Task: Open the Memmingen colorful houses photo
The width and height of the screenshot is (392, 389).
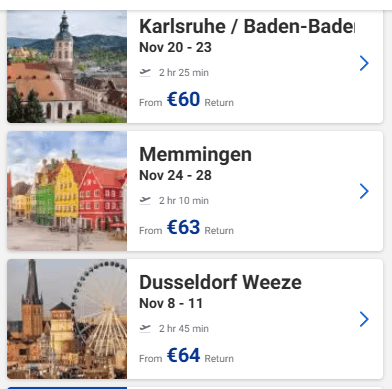Action: [67, 191]
